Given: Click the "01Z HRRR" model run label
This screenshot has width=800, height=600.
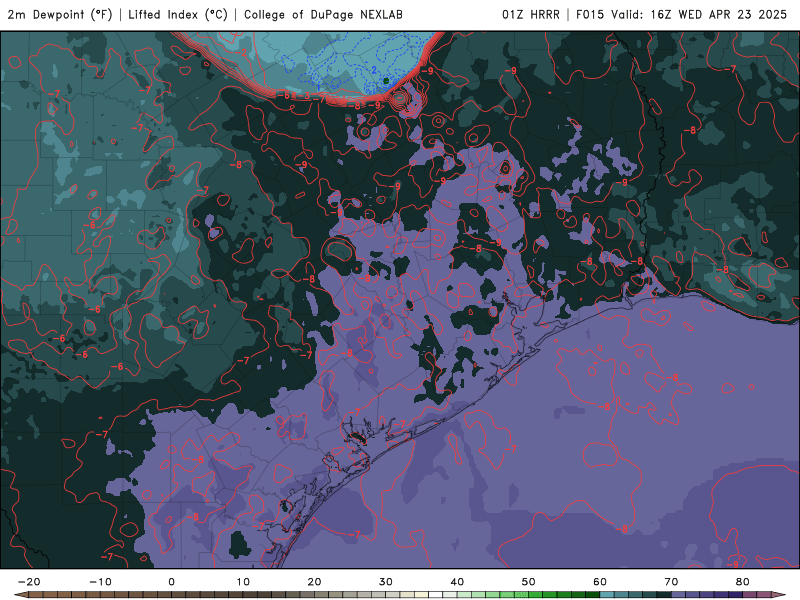Looking at the screenshot, I should coord(531,15).
